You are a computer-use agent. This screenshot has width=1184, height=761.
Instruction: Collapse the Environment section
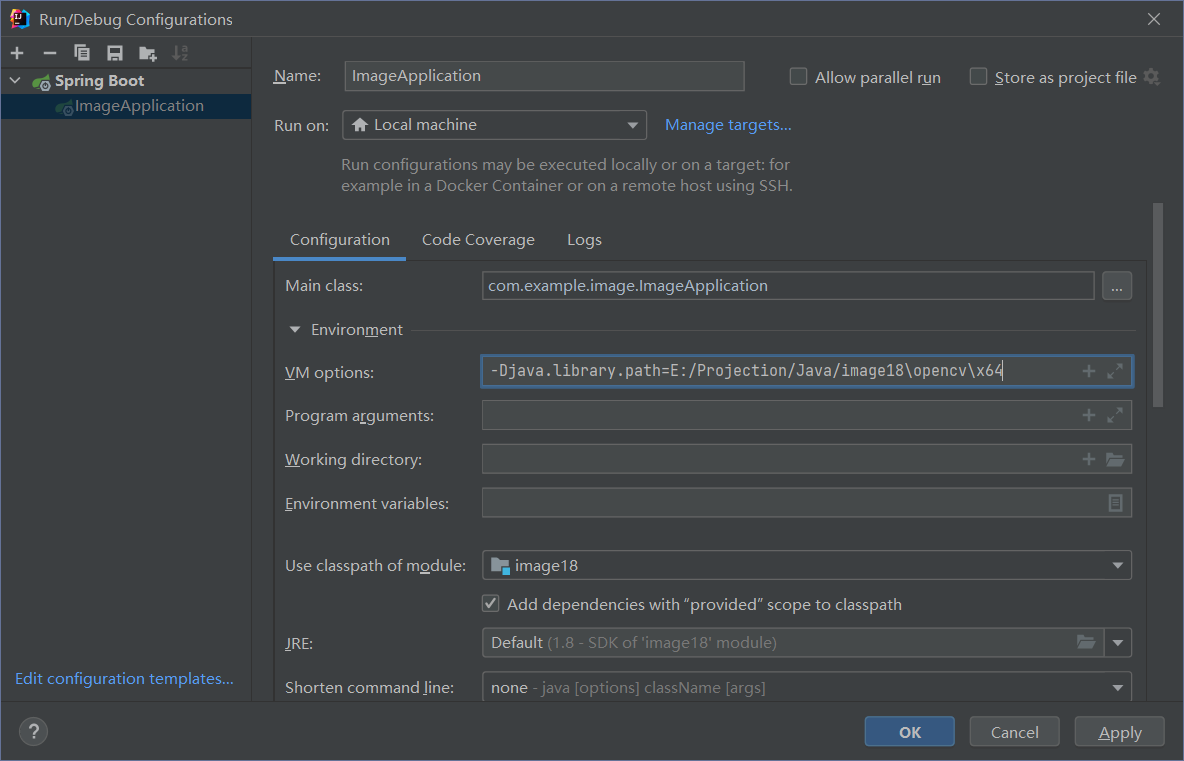[294, 329]
